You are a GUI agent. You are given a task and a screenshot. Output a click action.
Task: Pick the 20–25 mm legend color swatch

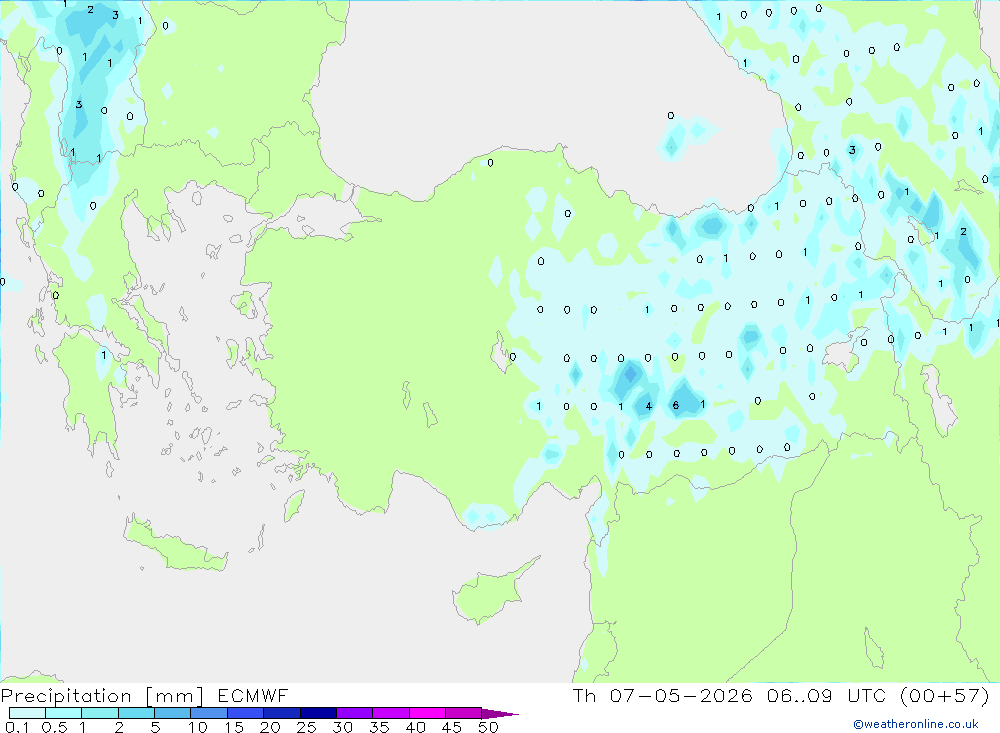click(281, 713)
